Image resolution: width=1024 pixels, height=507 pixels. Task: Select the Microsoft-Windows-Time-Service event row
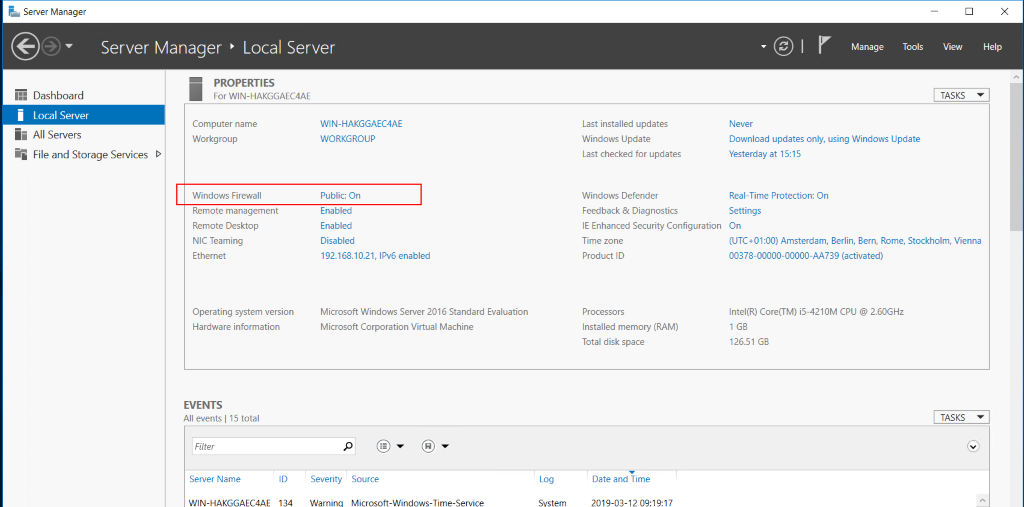tap(581, 502)
